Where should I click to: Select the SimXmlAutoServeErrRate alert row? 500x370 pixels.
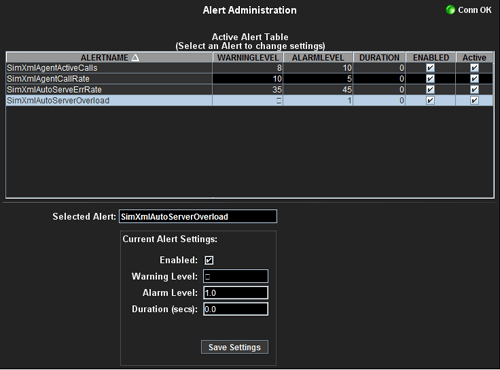click(x=249, y=90)
